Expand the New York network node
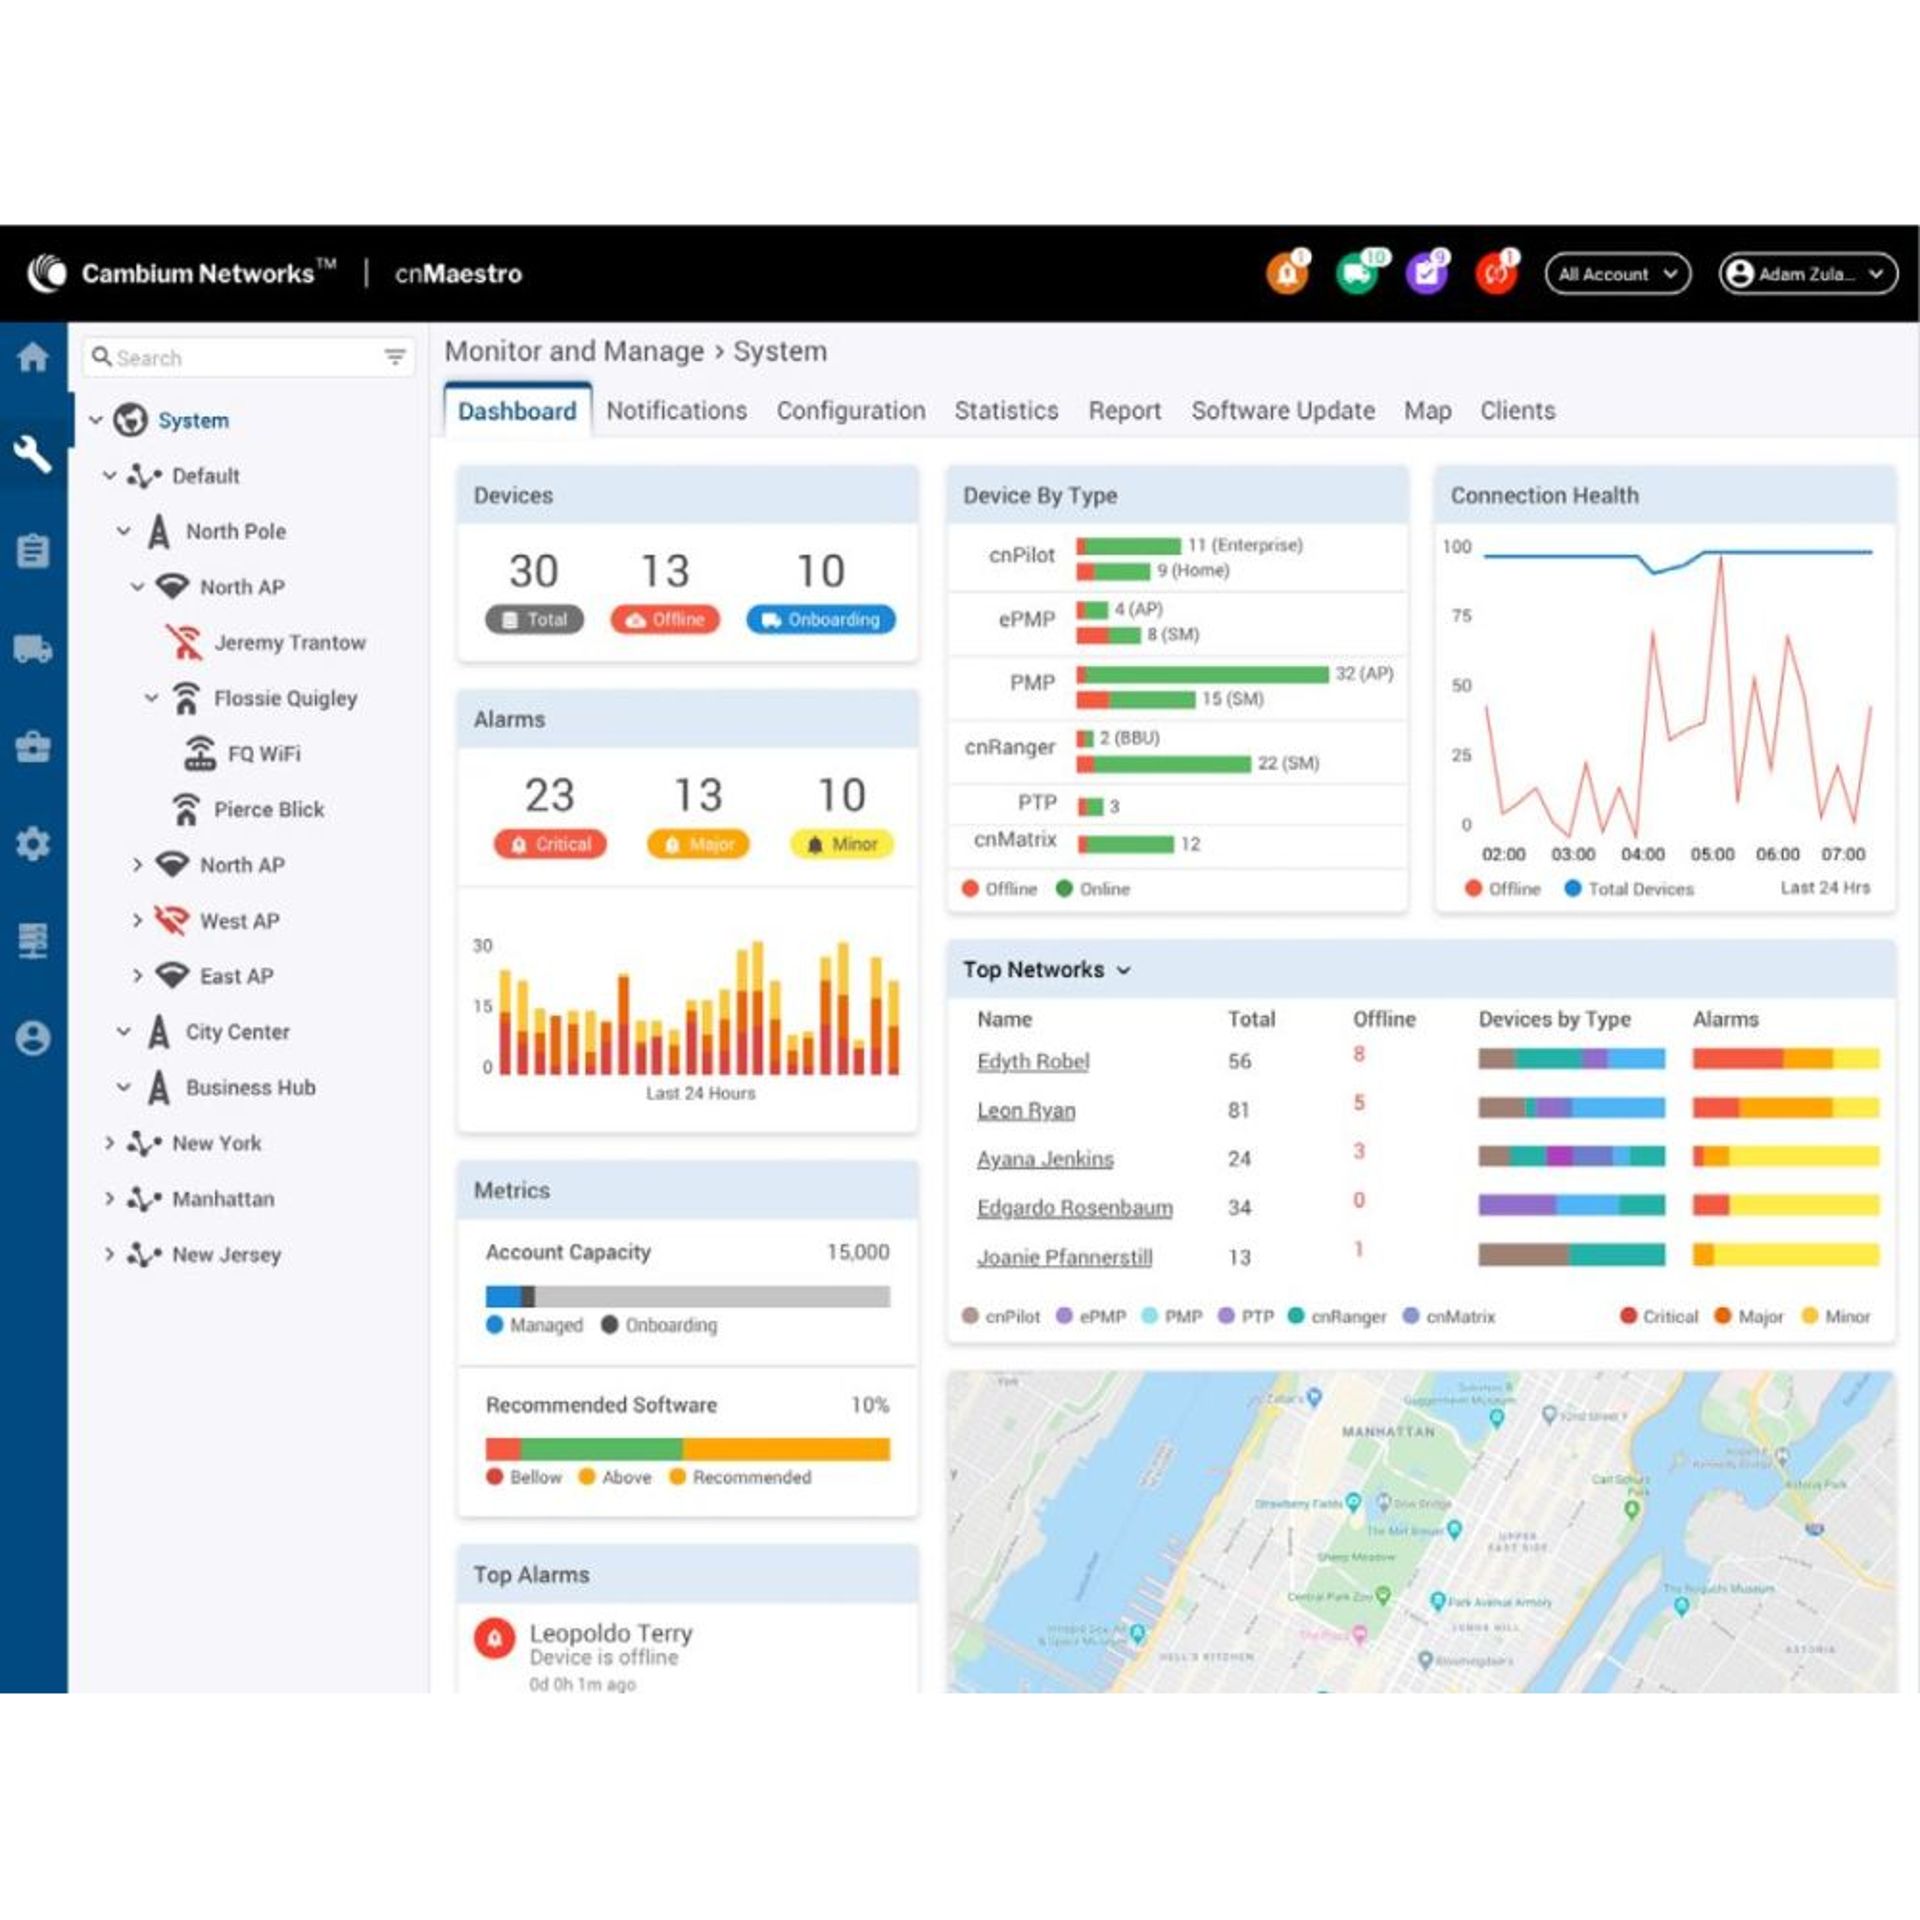This screenshot has height=1920, width=1920. click(110, 1143)
